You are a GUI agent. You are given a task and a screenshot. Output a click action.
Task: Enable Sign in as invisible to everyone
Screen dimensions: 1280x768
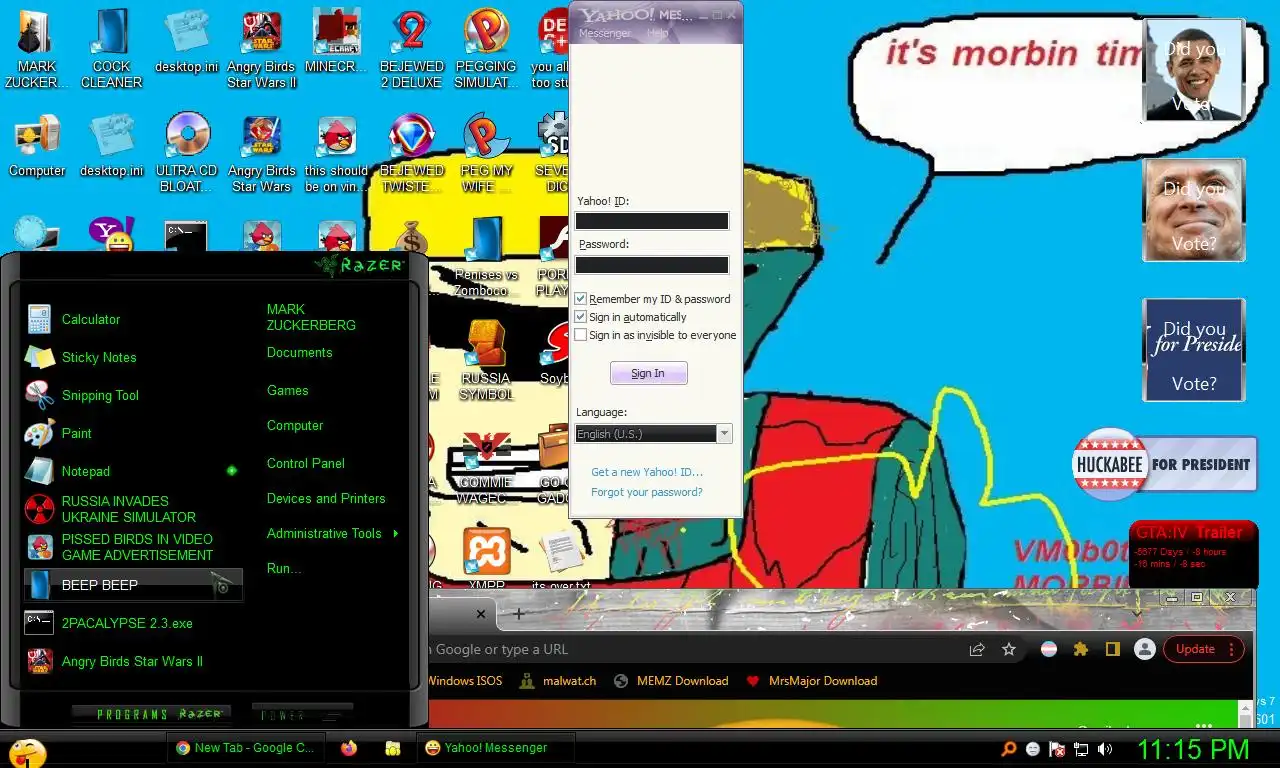coord(580,335)
